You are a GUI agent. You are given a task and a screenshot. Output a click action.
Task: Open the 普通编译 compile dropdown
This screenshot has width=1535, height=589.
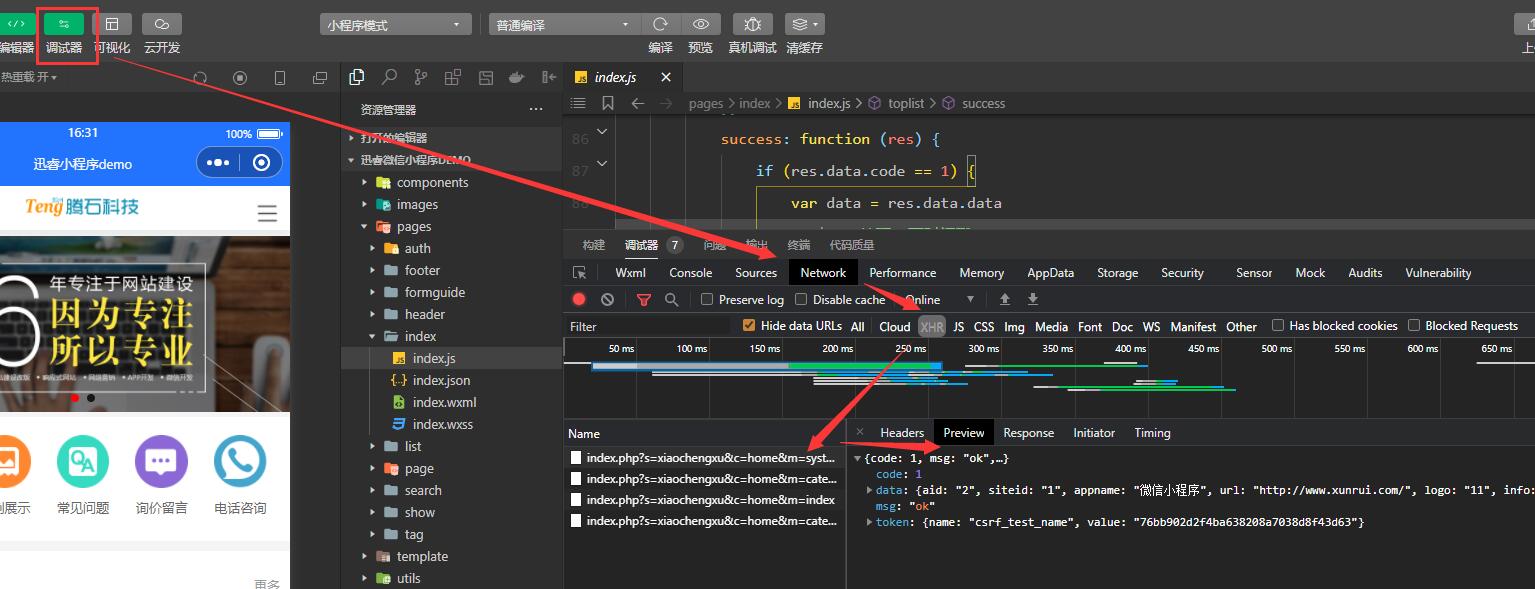[565, 24]
